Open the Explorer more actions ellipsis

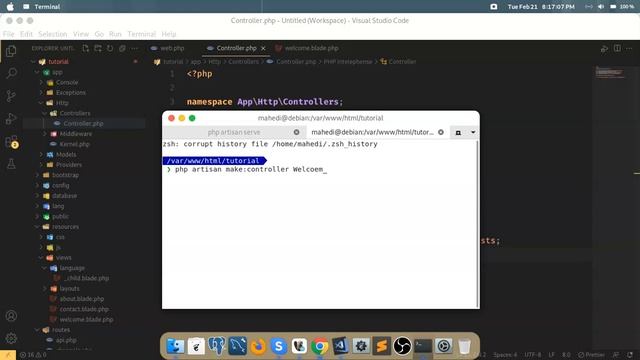pyautogui.click(x=135, y=48)
